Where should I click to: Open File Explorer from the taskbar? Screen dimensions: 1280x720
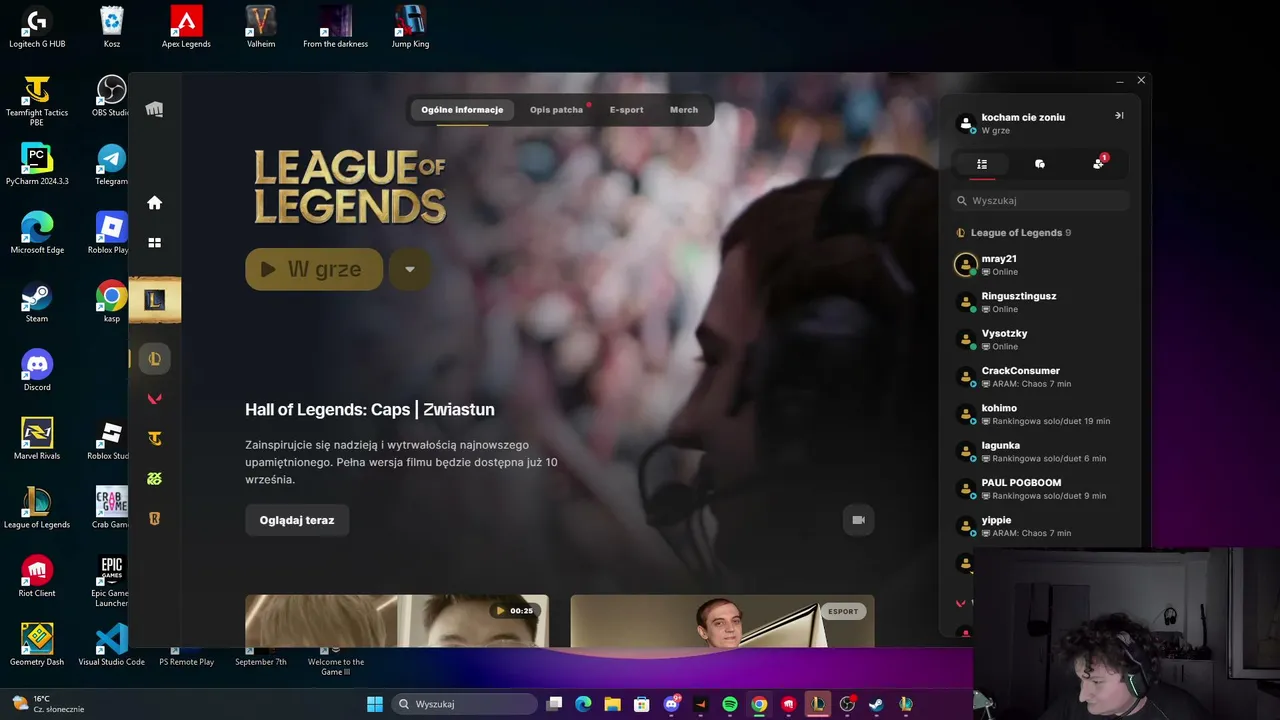pos(613,704)
